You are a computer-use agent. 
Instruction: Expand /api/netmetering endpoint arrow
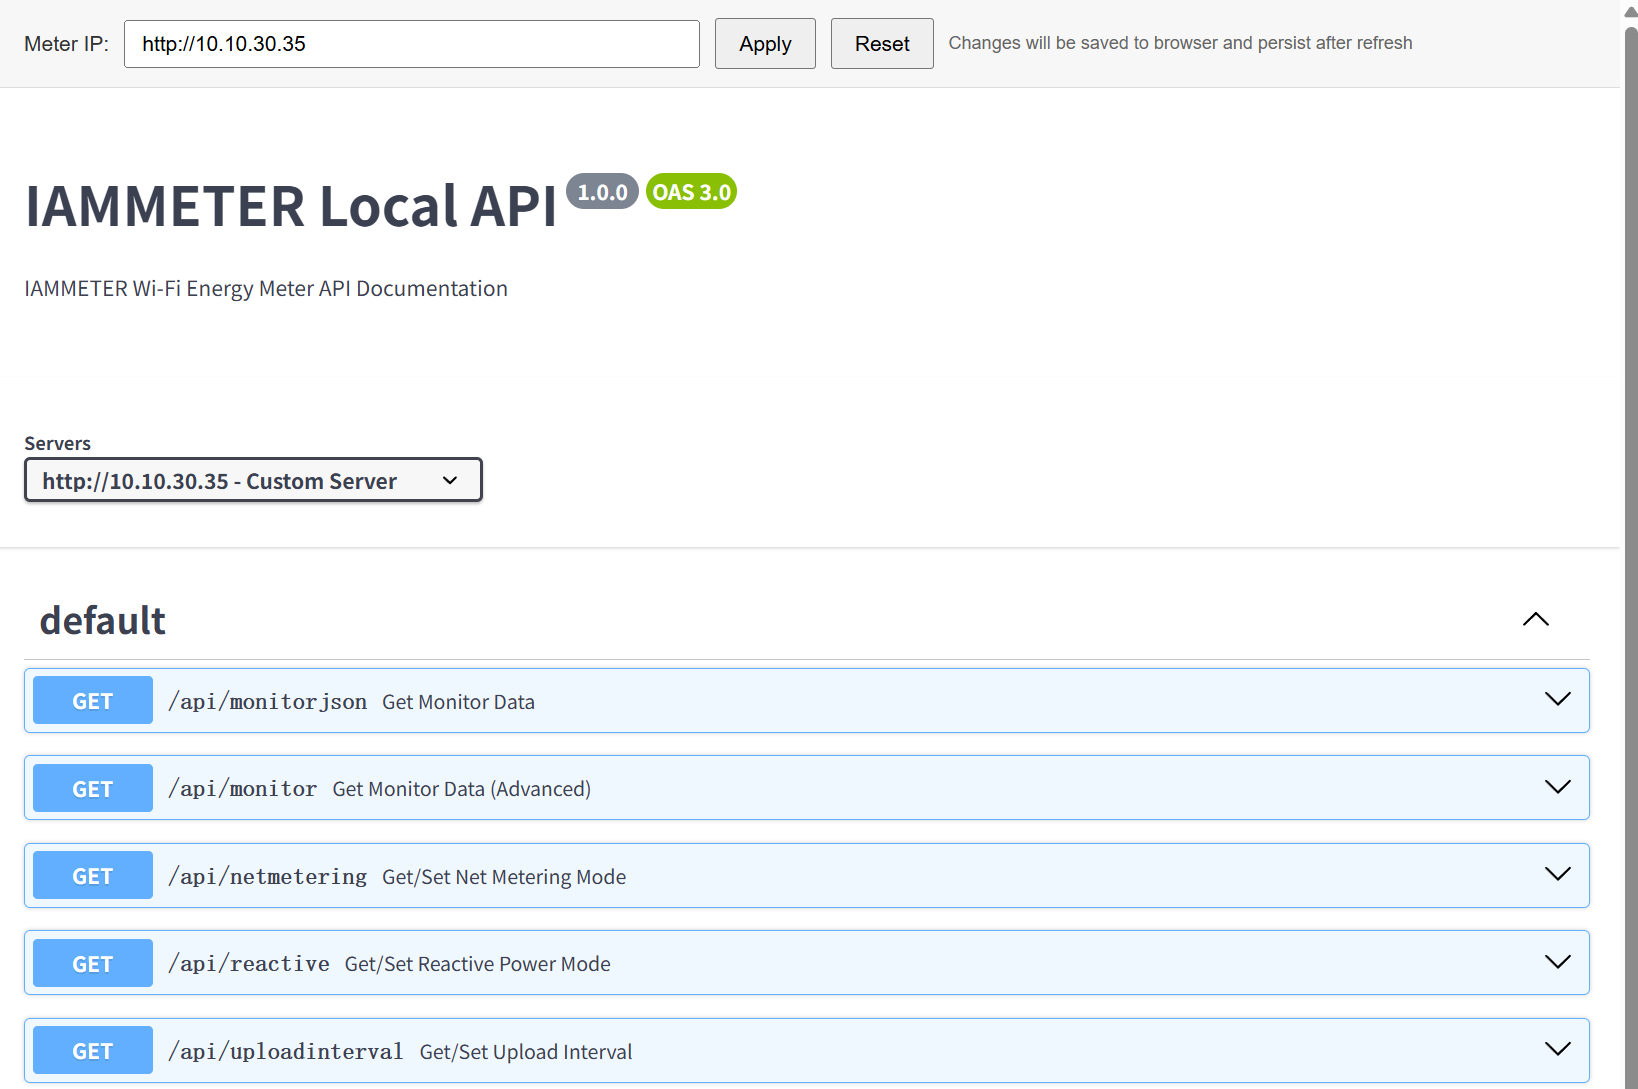coord(1557,875)
